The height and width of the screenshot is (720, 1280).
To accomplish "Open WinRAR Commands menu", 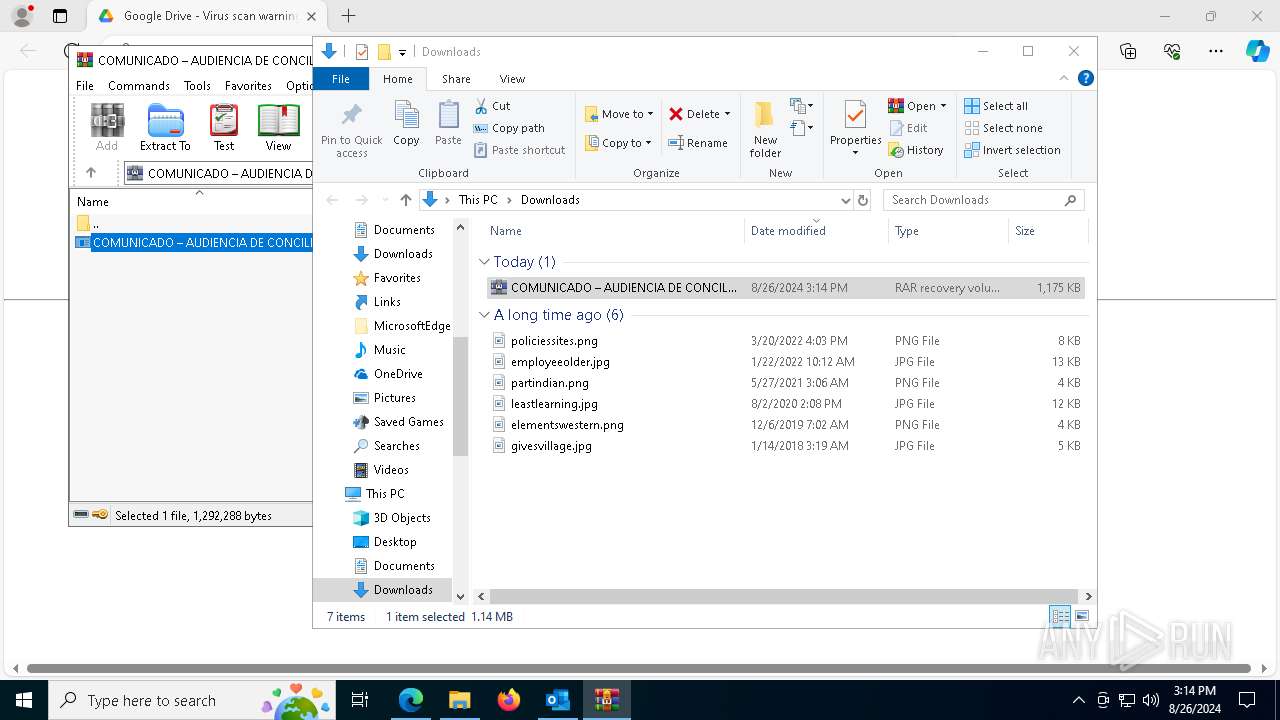I will click(x=139, y=86).
